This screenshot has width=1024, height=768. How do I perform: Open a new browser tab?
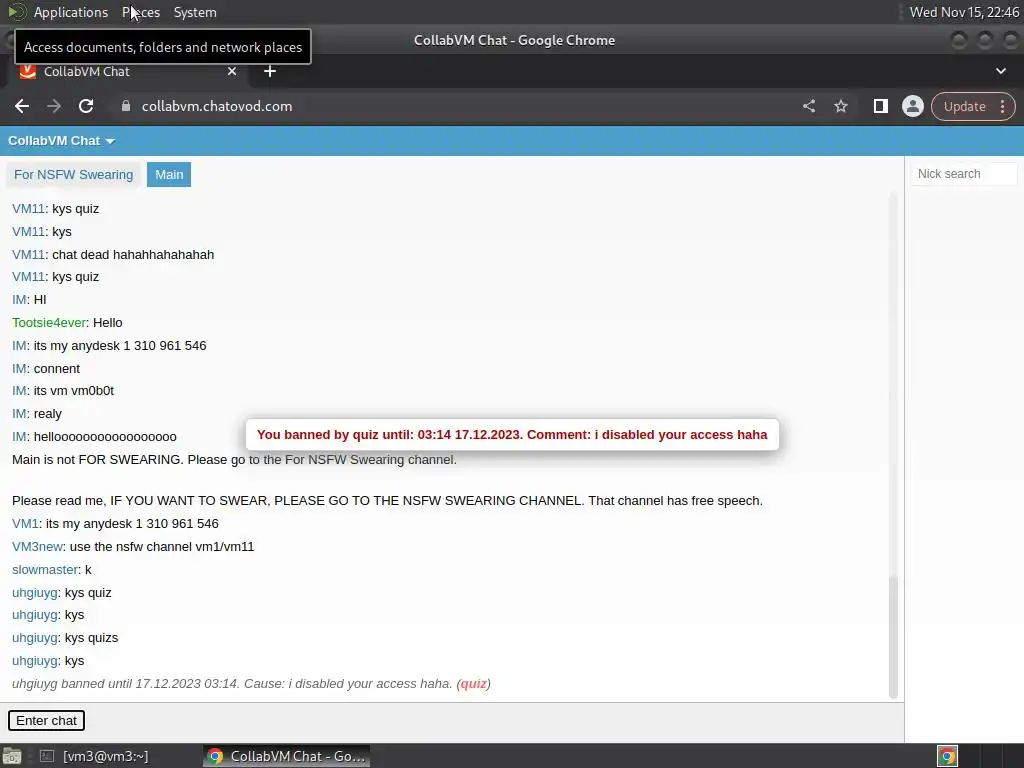270,71
